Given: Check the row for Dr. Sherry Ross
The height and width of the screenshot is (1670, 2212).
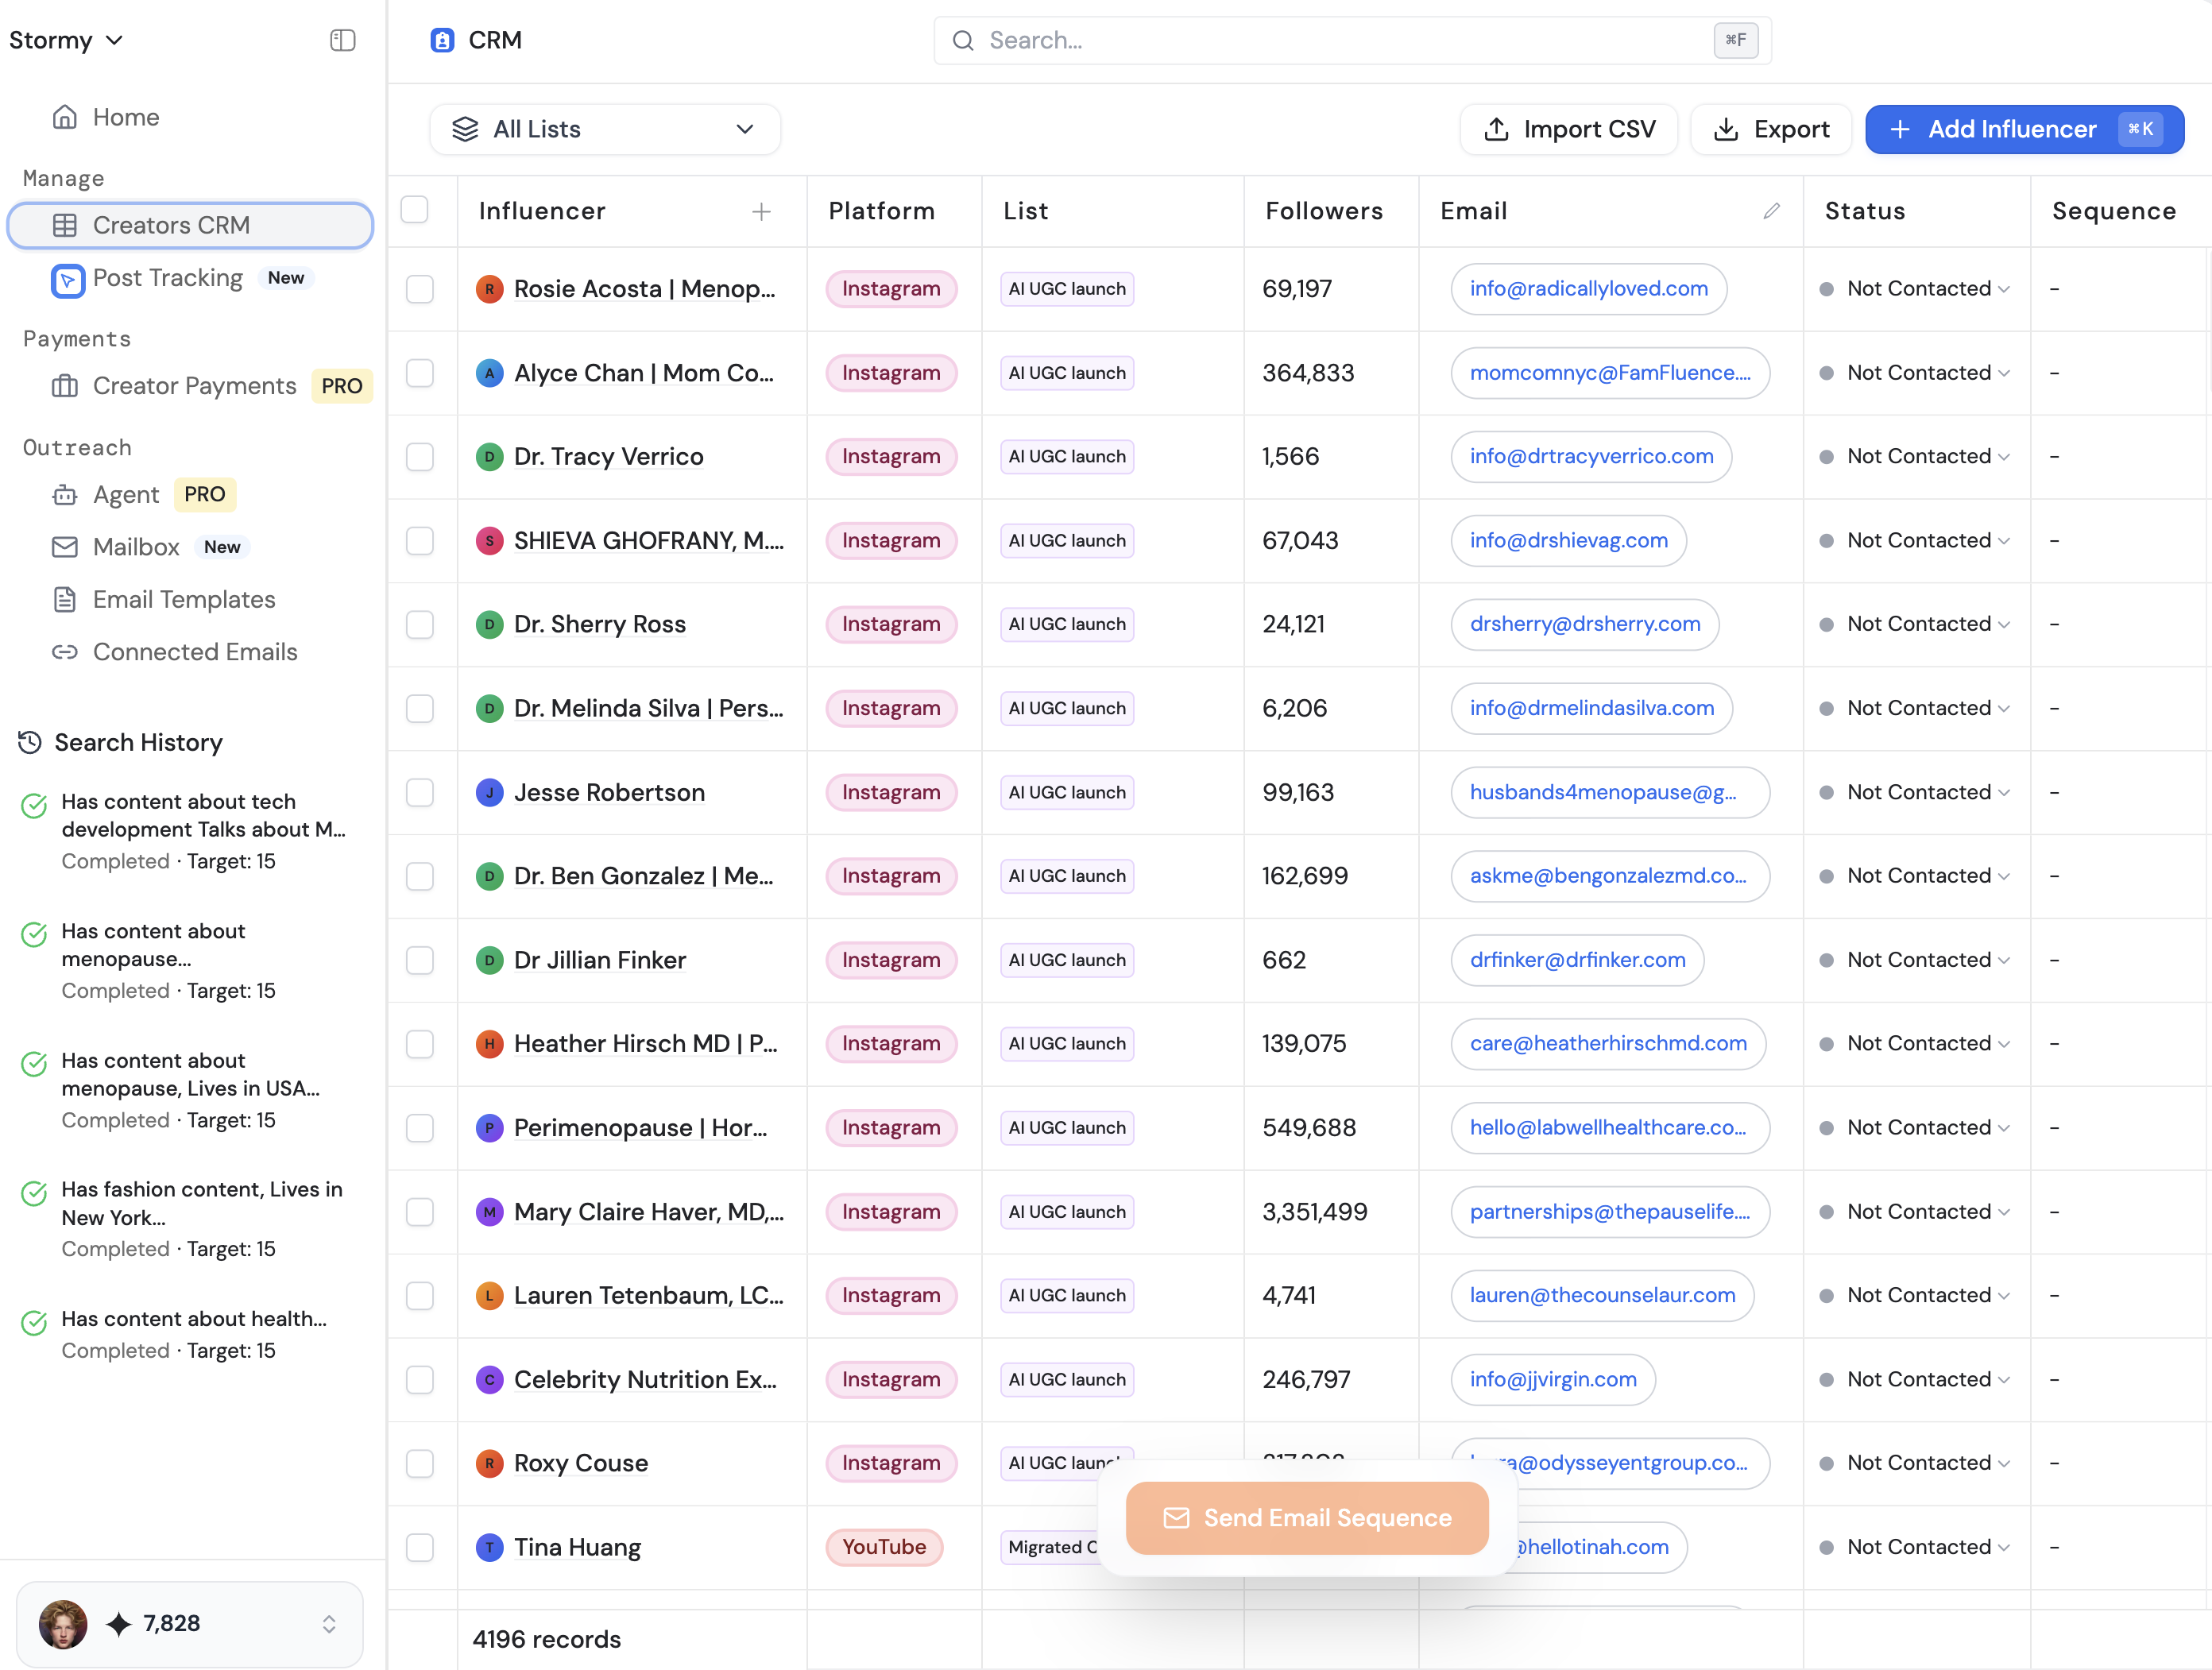Looking at the screenshot, I should (420, 624).
